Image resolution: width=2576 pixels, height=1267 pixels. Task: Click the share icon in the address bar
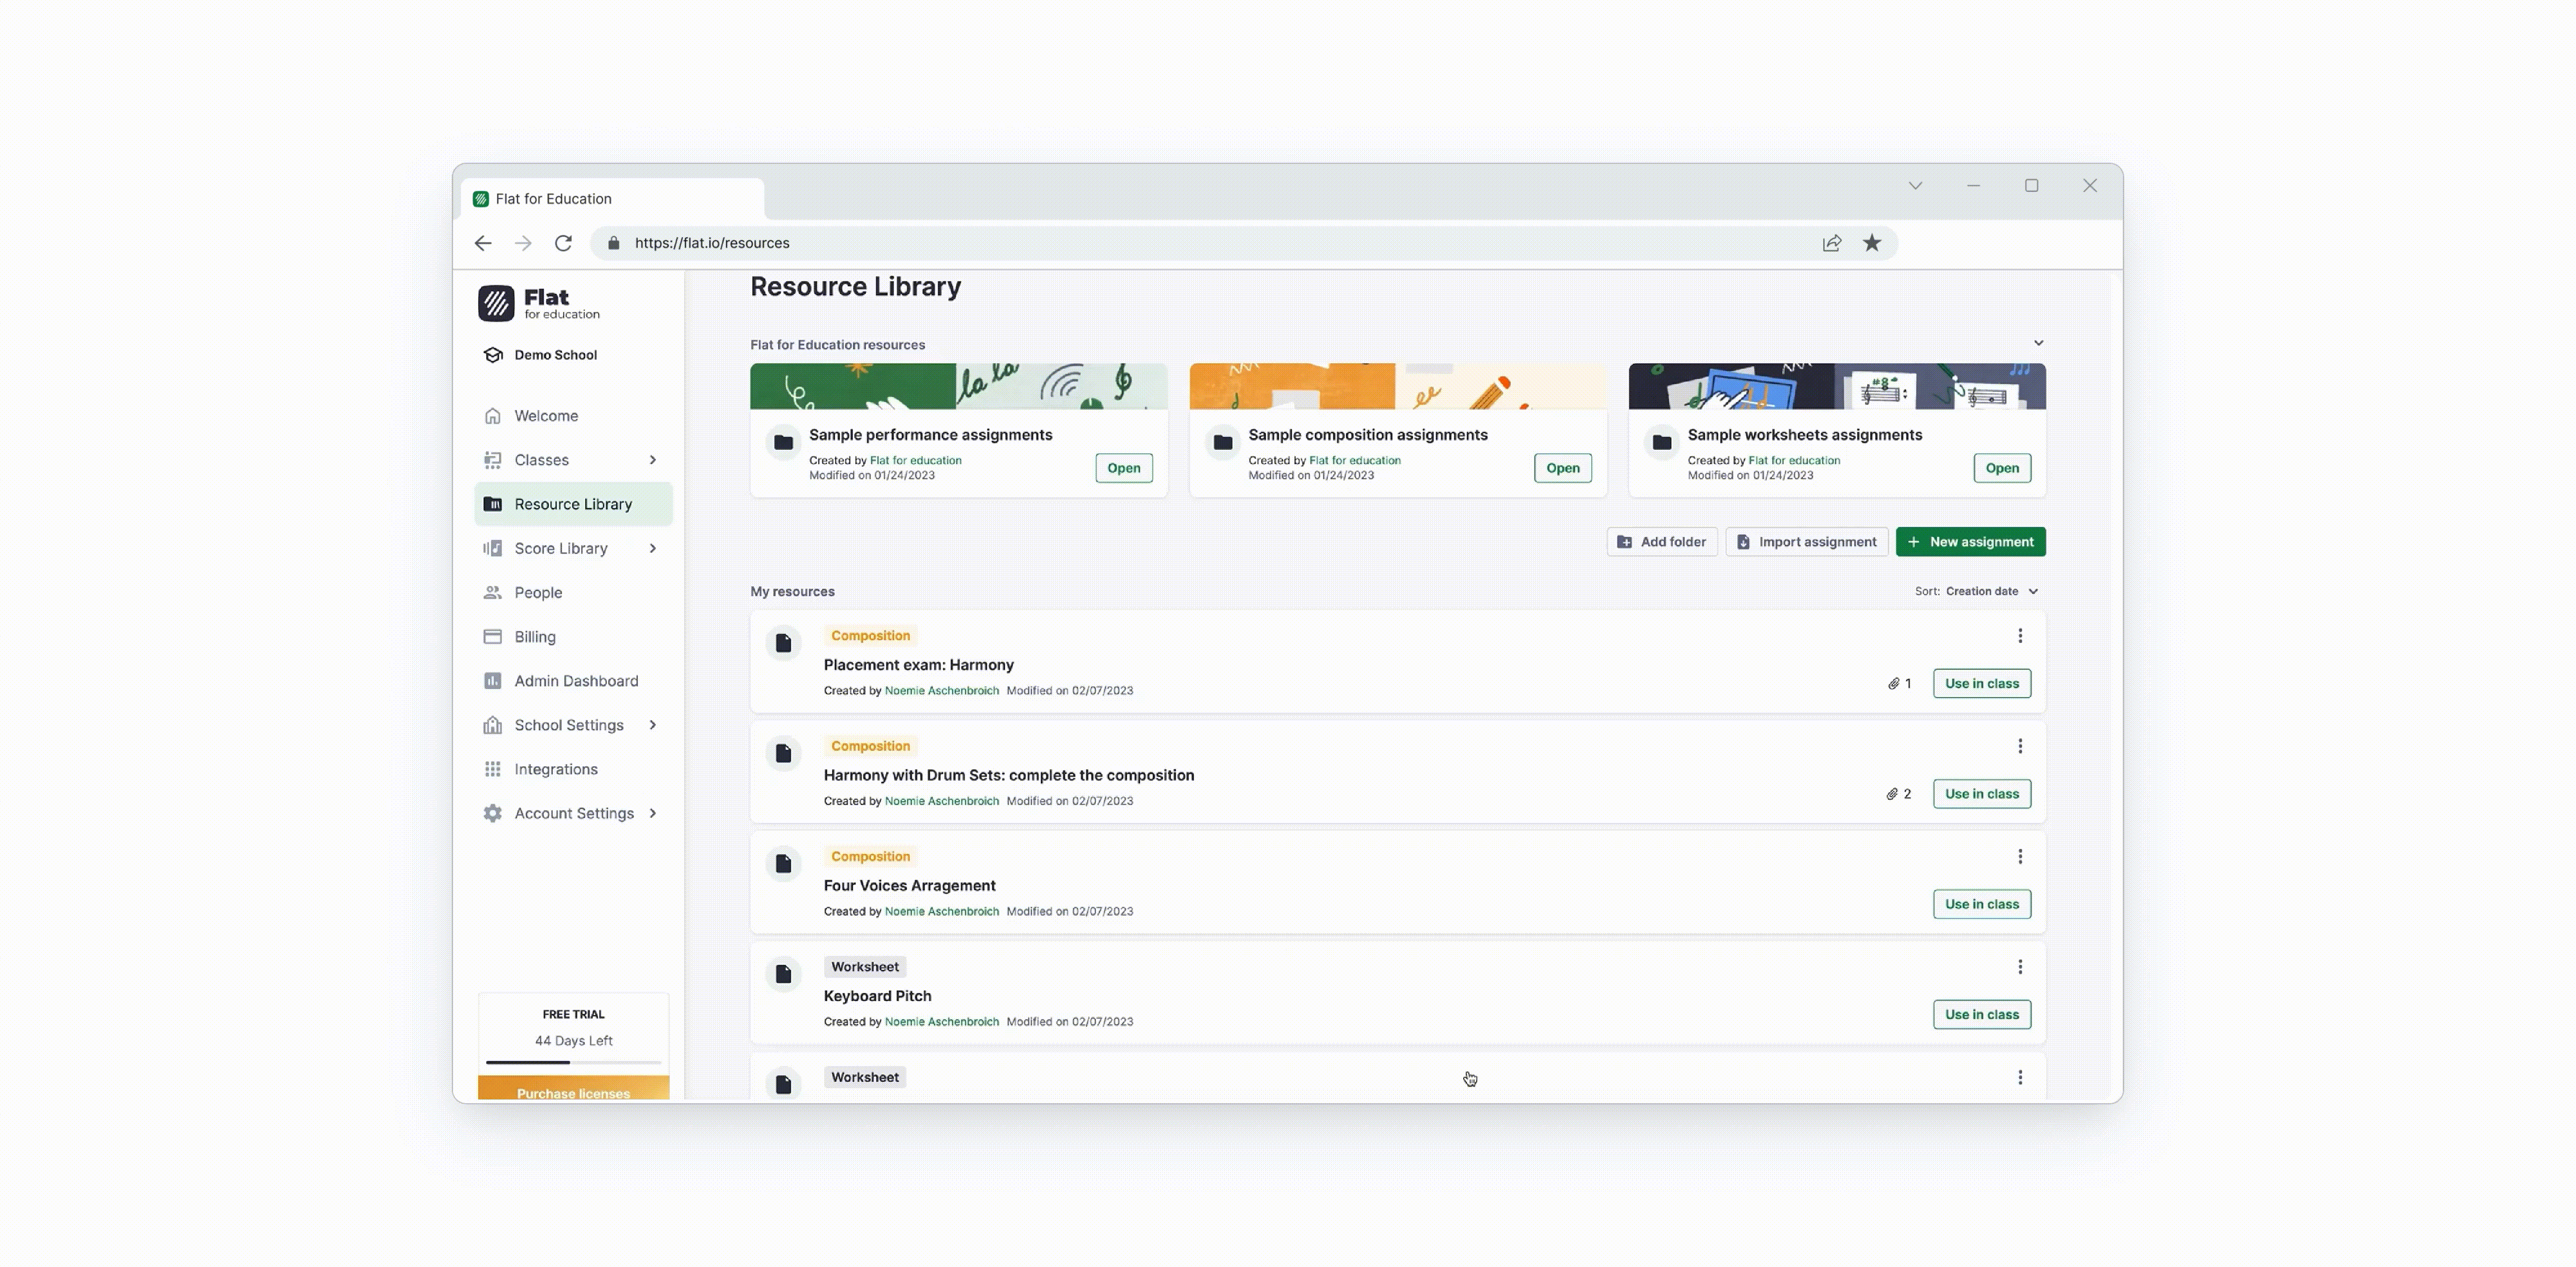tap(1832, 243)
